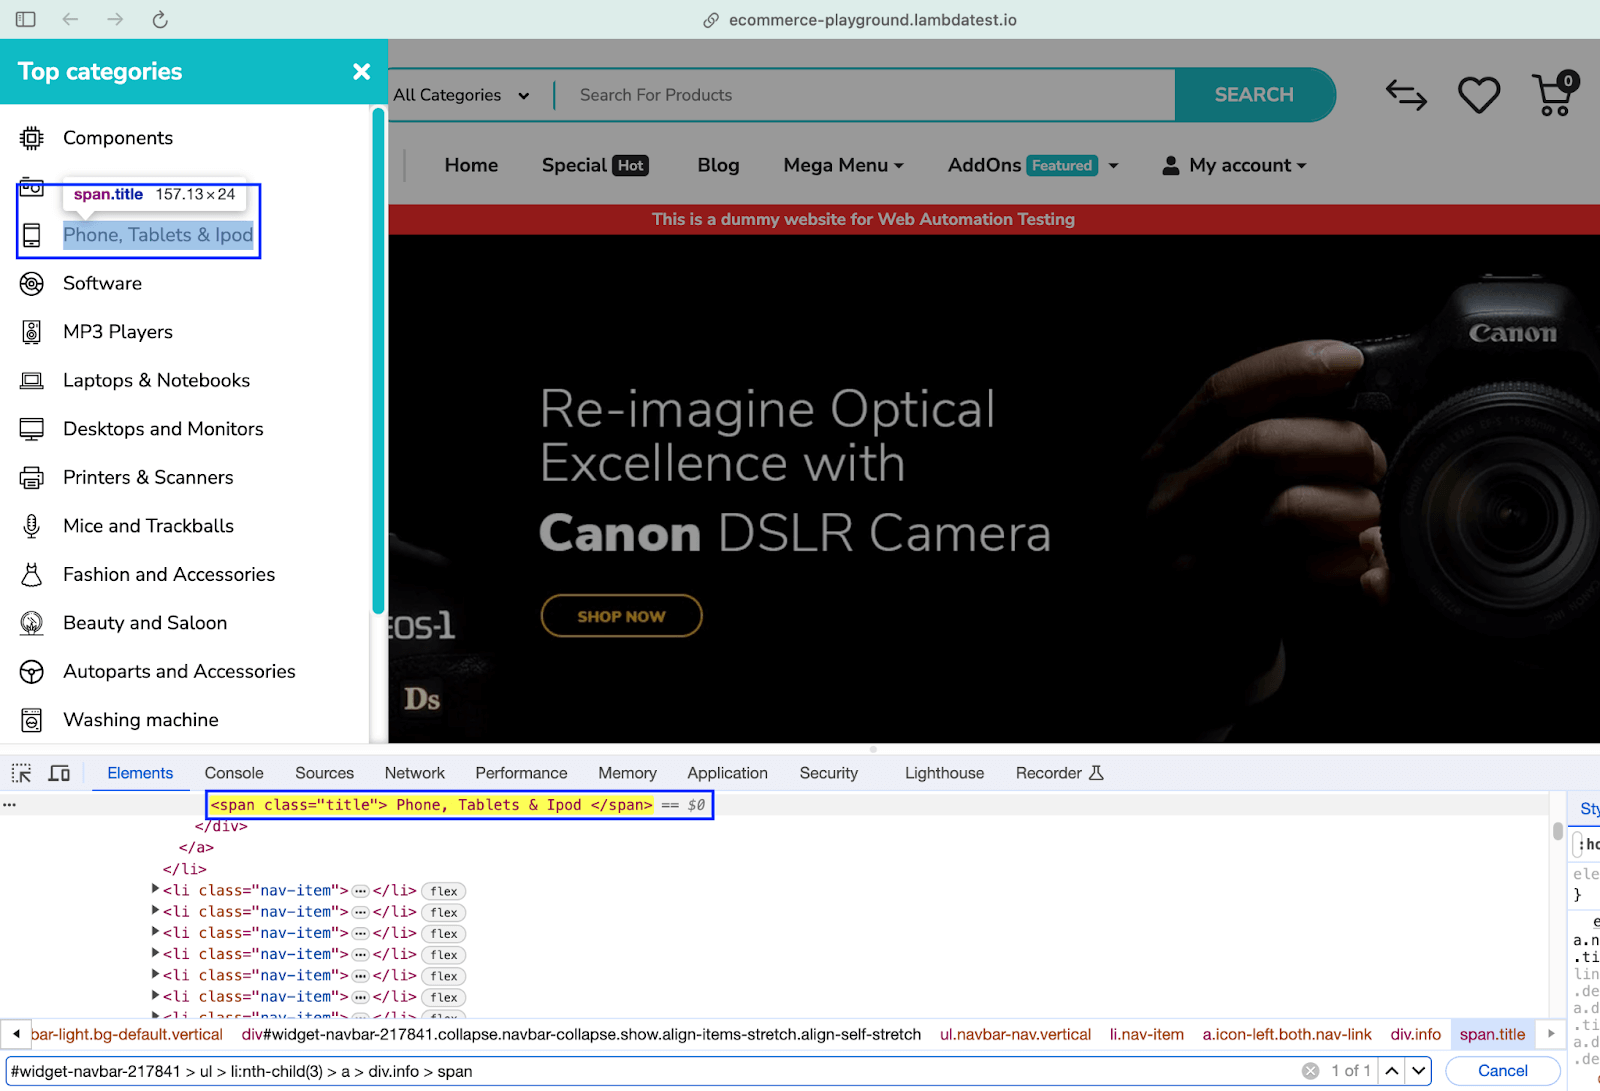Clear the DevTools search query

(x=1310, y=1071)
